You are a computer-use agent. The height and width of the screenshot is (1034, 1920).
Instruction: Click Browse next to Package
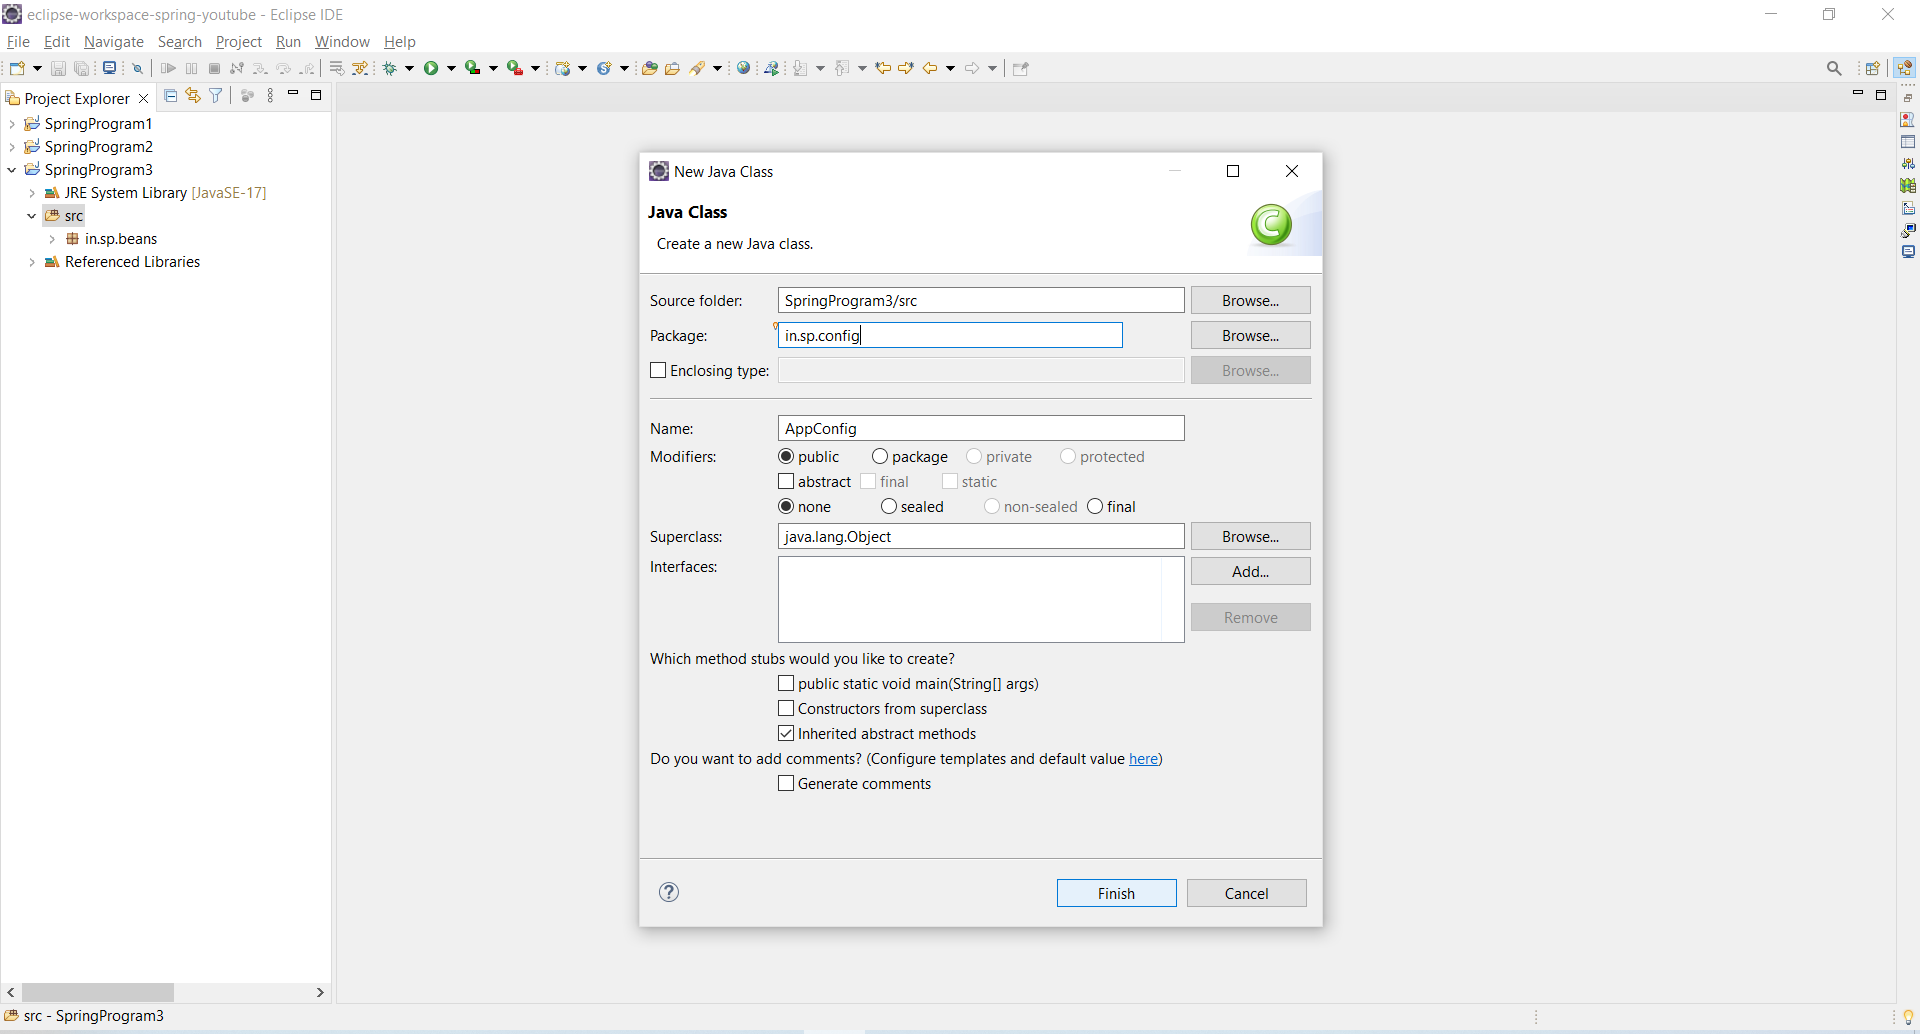(1250, 335)
